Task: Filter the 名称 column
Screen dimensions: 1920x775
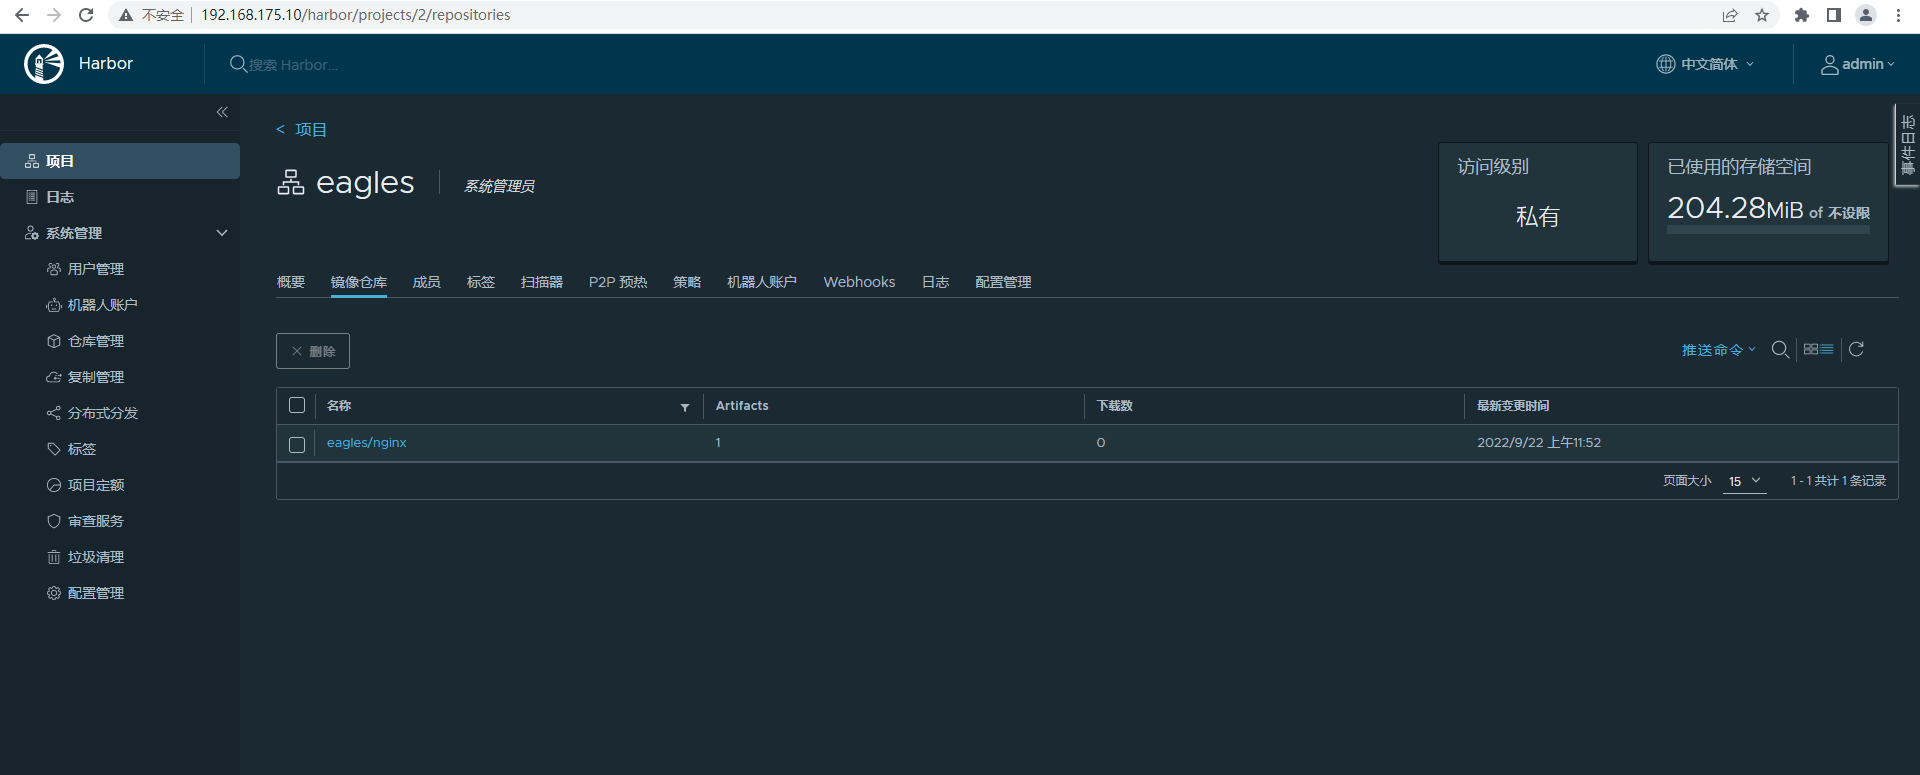Action: pos(685,407)
